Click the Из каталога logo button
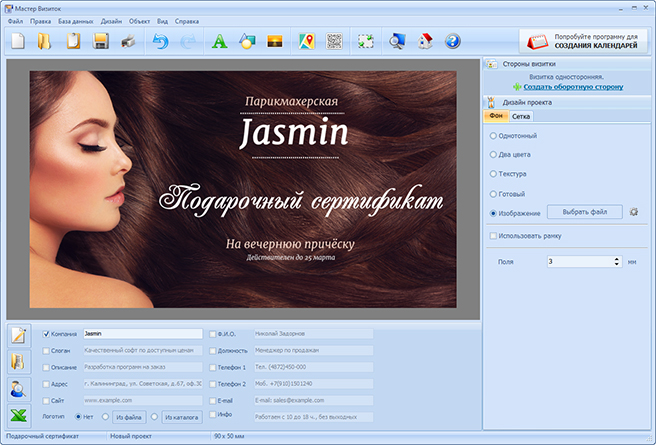The width and height of the screenshot is (656, 445). pos(182,417)
